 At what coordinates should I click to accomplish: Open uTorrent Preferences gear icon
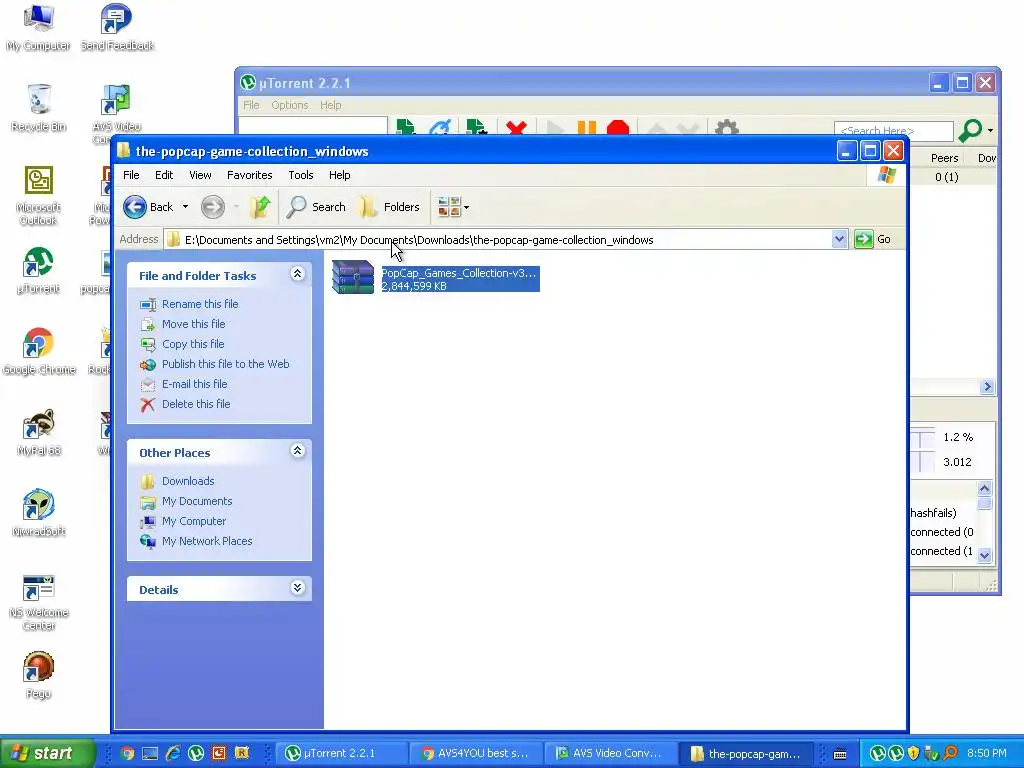tap(727, 127)
